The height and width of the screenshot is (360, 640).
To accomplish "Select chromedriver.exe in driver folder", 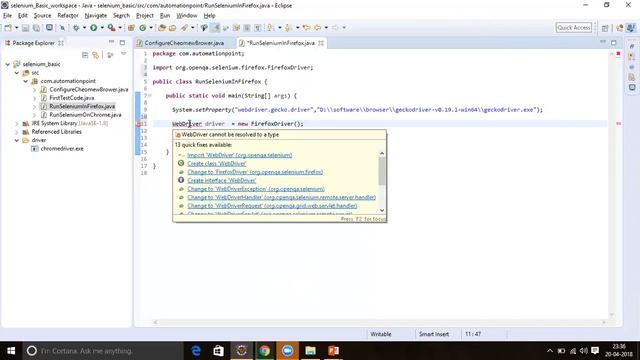I will 62,149.
